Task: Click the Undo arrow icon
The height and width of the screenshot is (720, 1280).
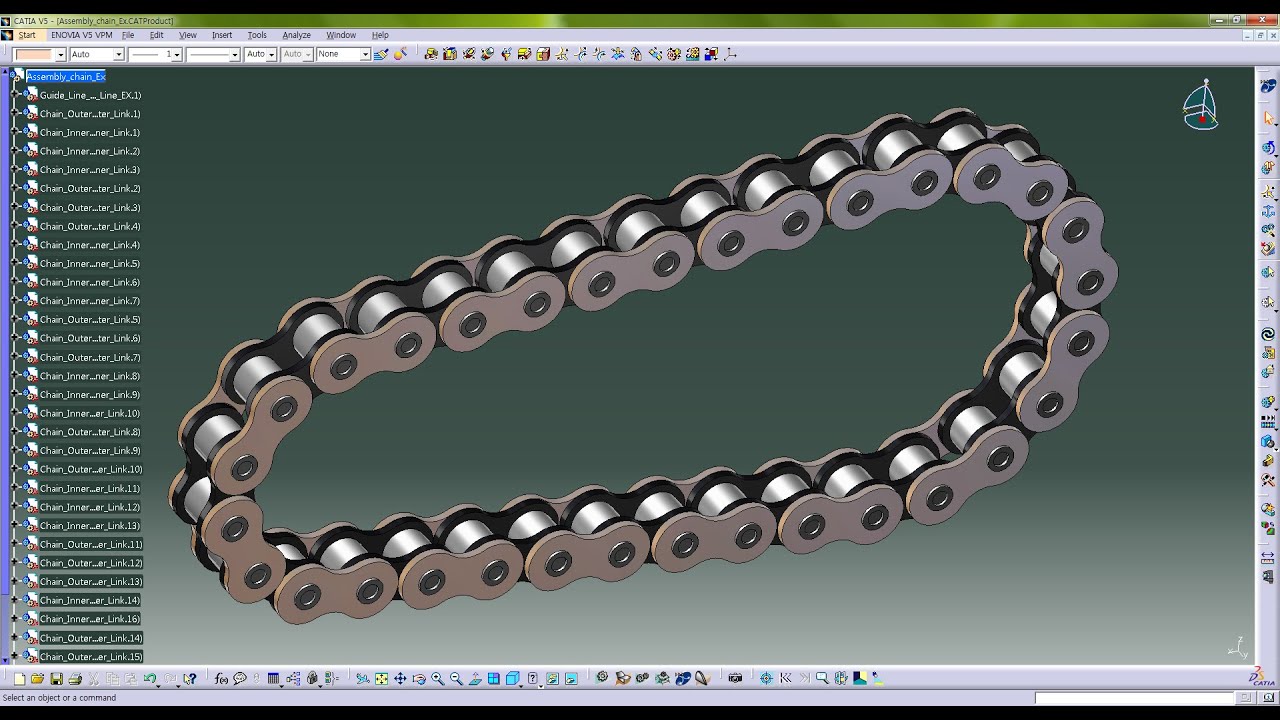Action: (150, 679)
